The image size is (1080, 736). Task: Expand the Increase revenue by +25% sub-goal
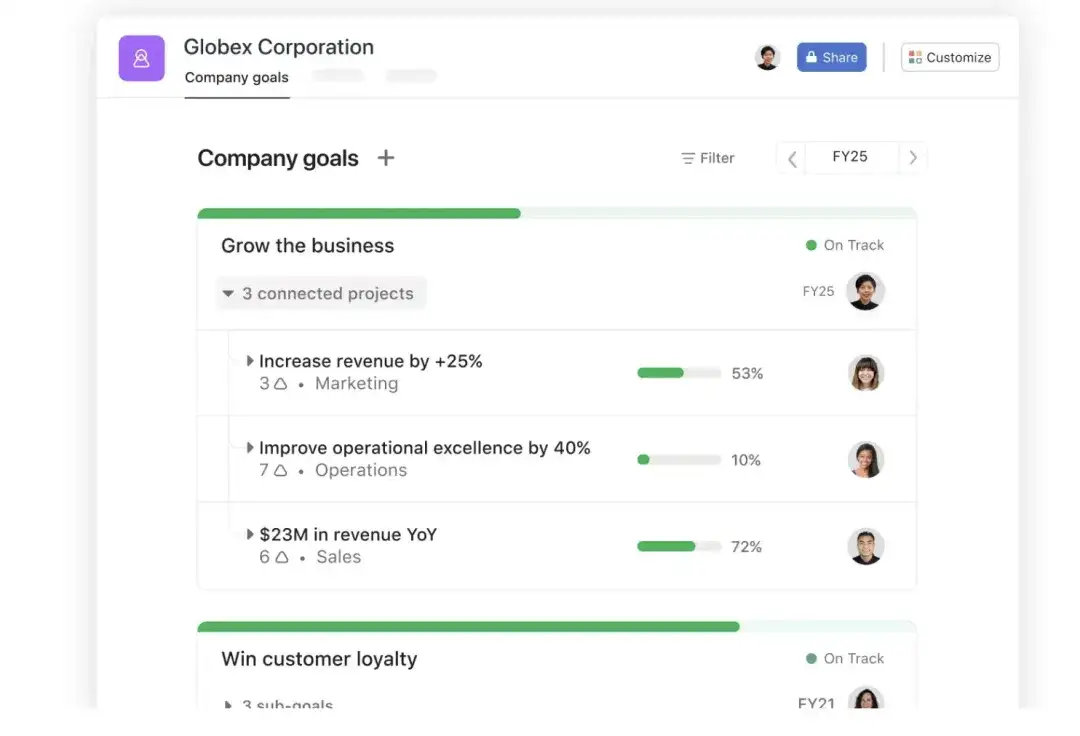(249, 361)
